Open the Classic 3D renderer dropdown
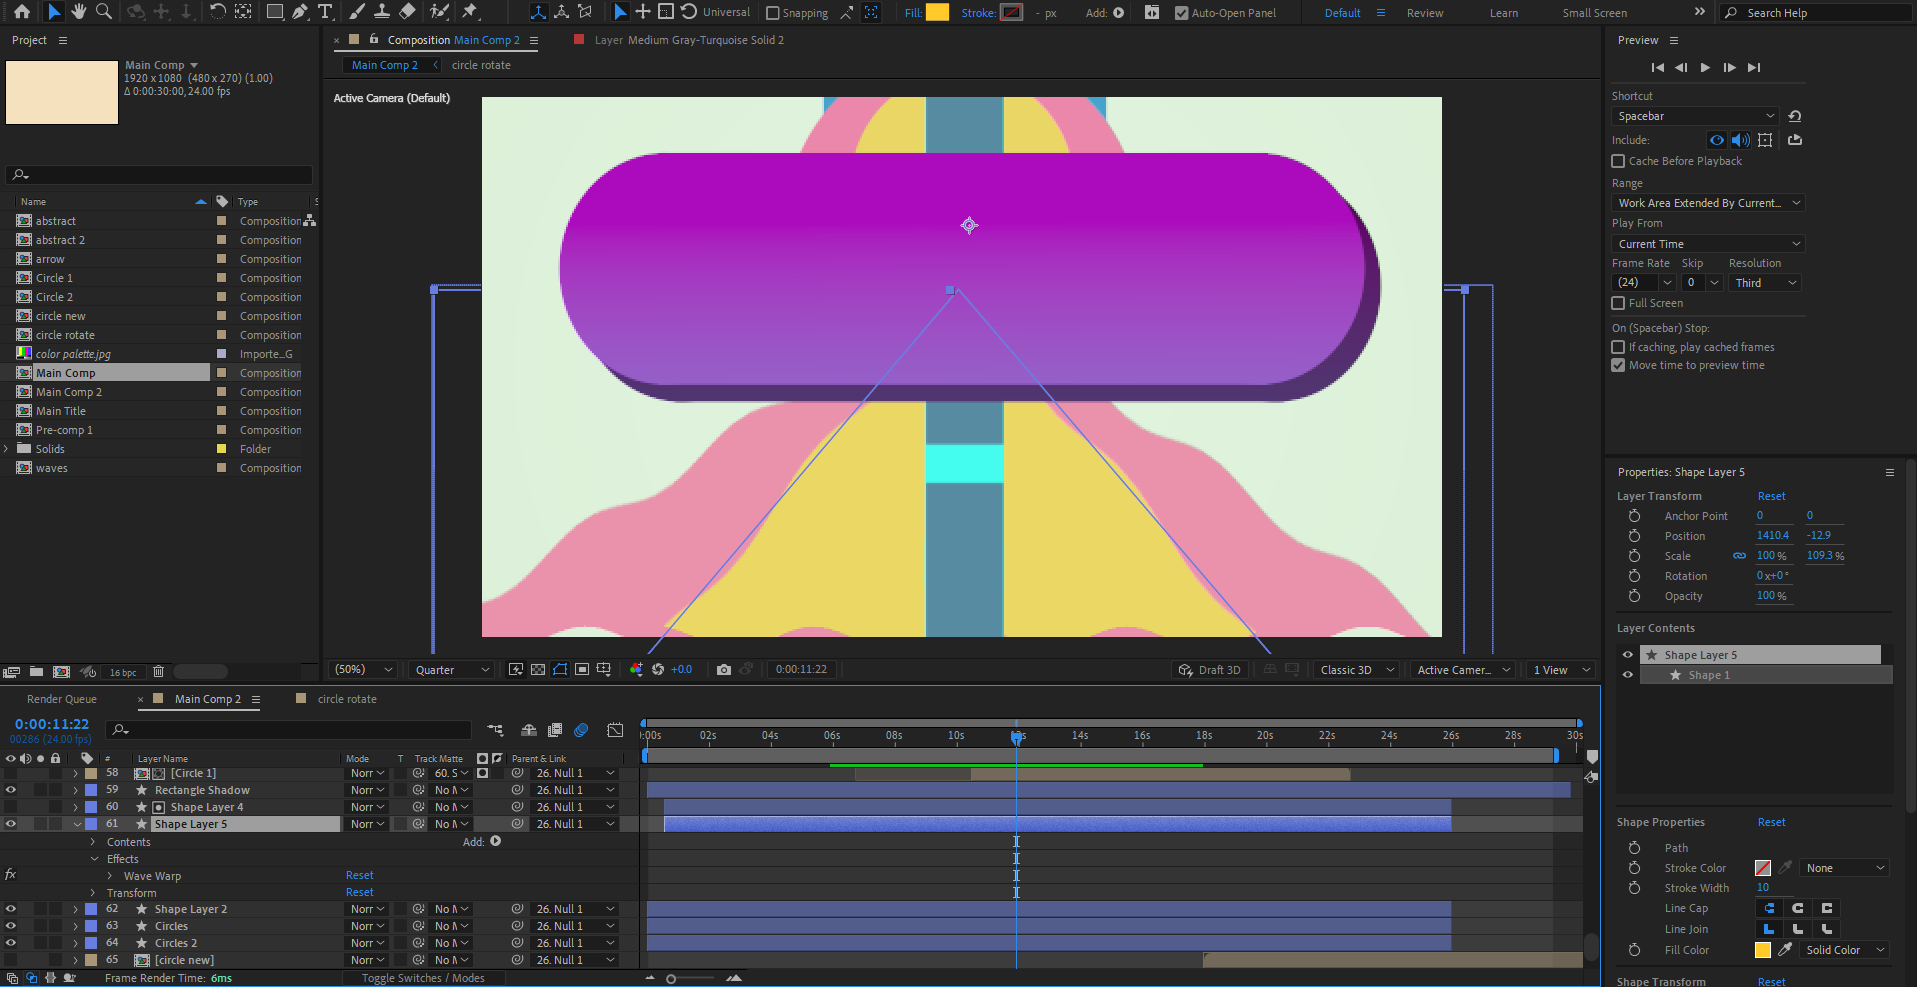Image resolution: width=1917 pixels, height=987 pixels. click(1357, 670)
